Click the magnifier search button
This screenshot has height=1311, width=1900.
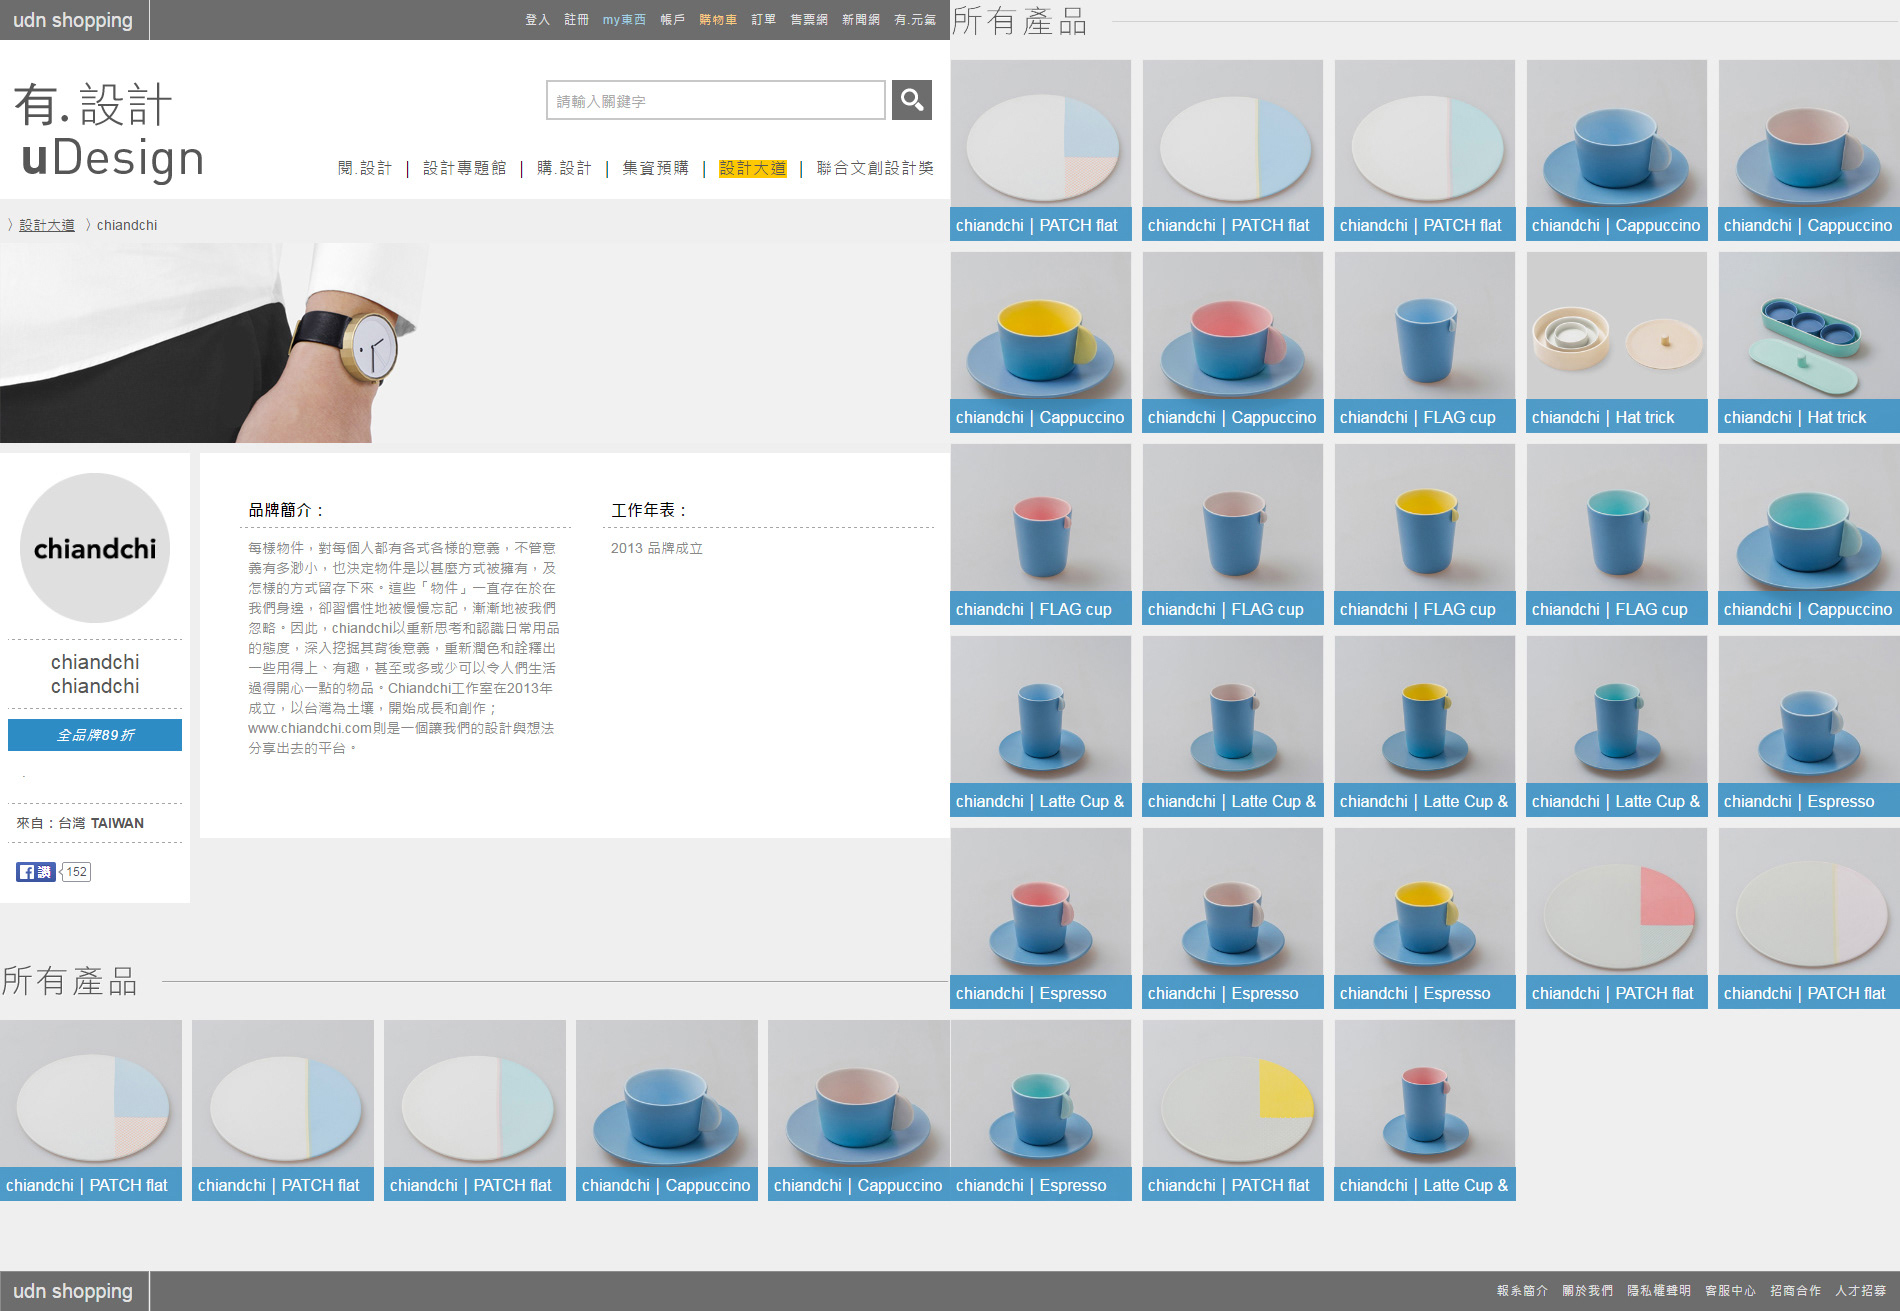pyautogui.click(x=911, y=100)
